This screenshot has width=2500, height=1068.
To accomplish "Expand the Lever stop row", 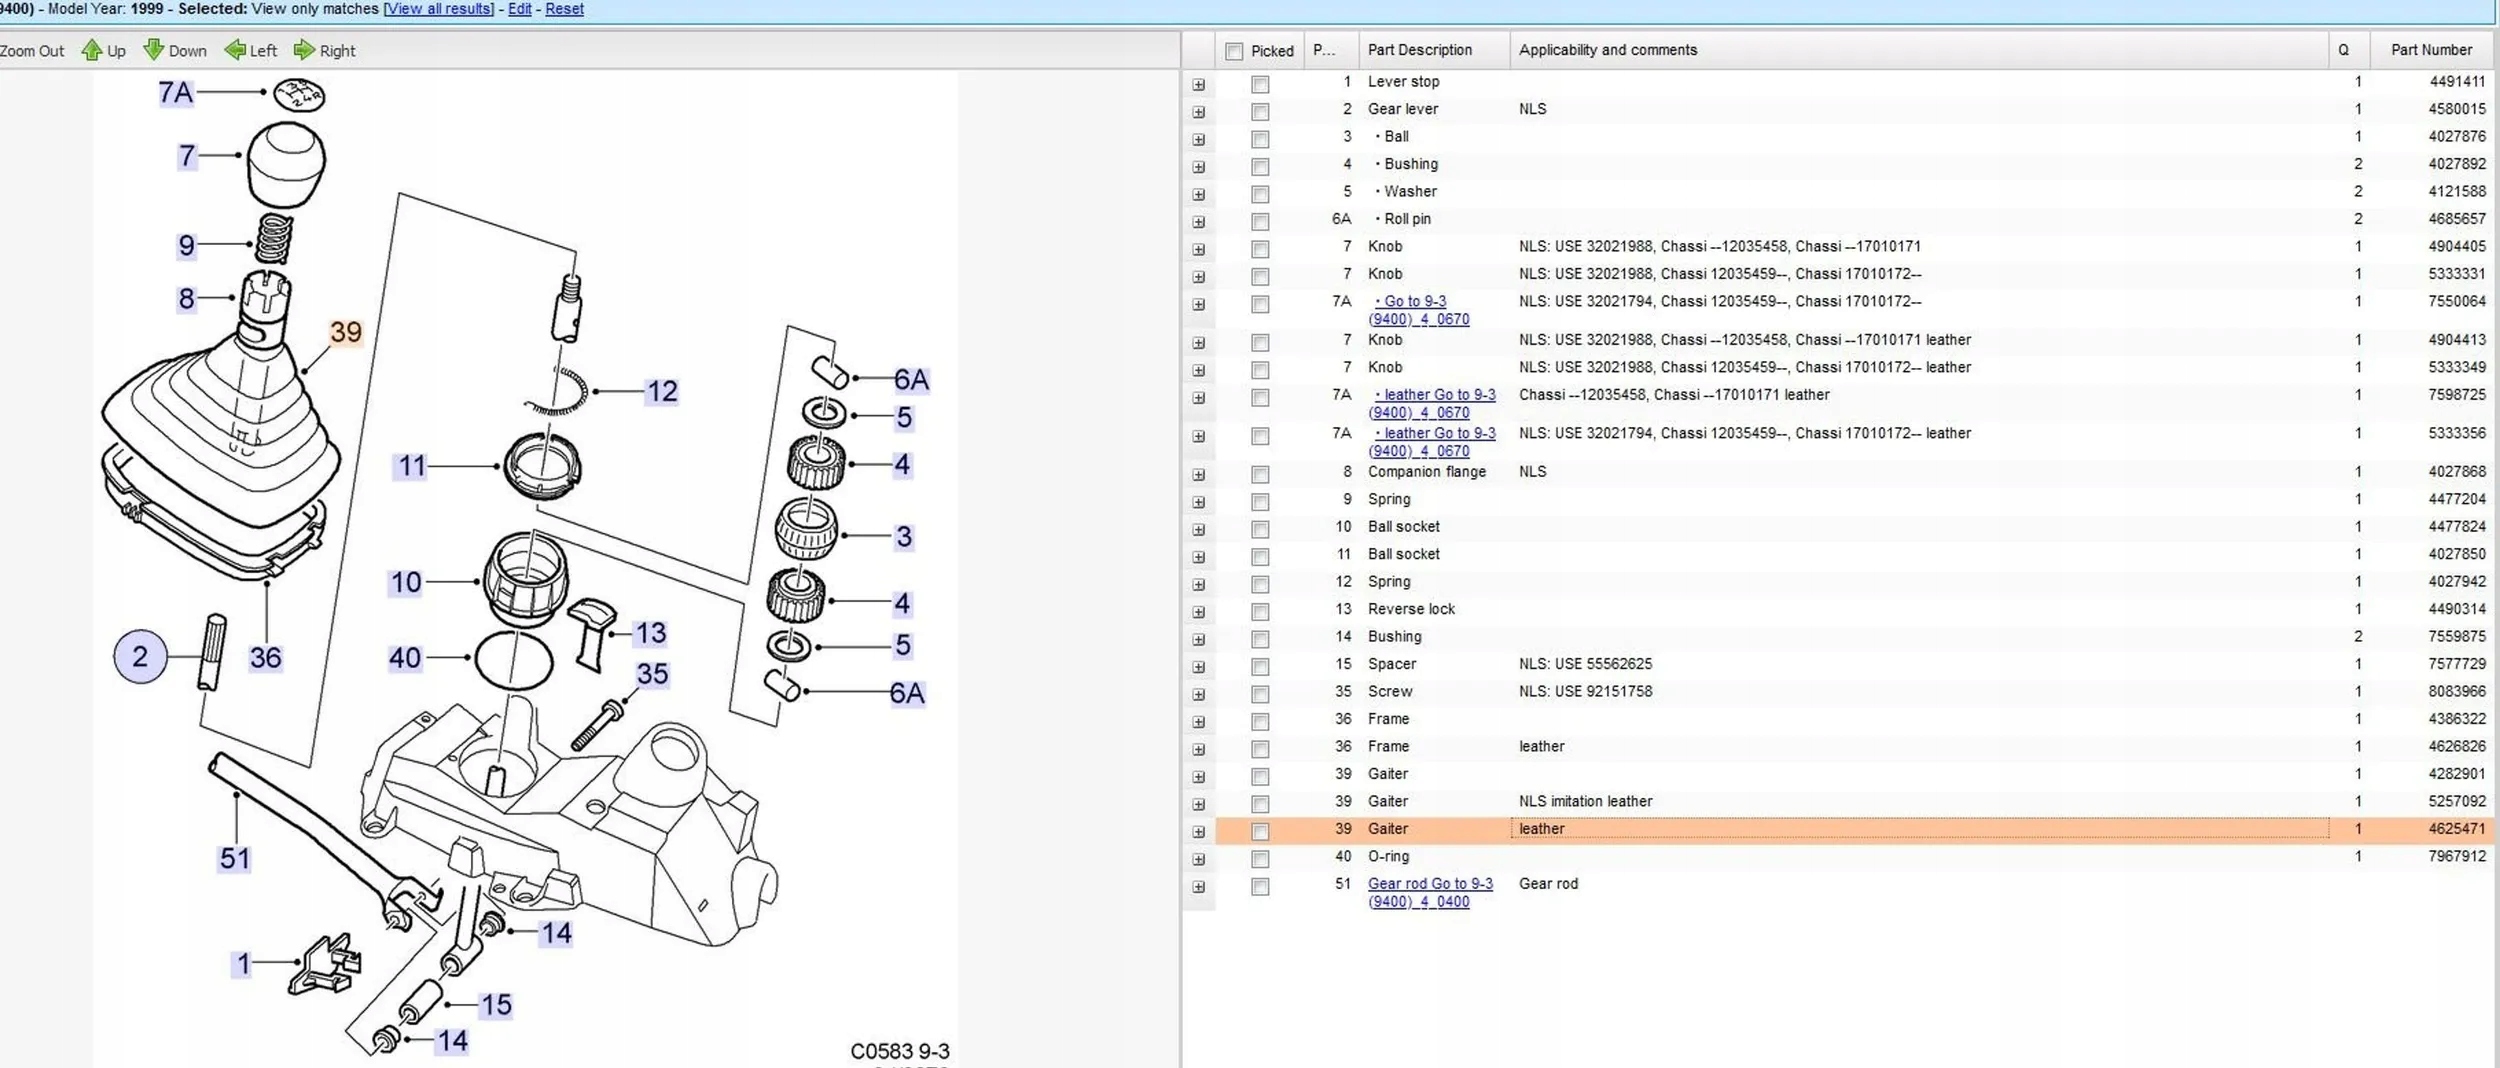I will [1198, 85].
